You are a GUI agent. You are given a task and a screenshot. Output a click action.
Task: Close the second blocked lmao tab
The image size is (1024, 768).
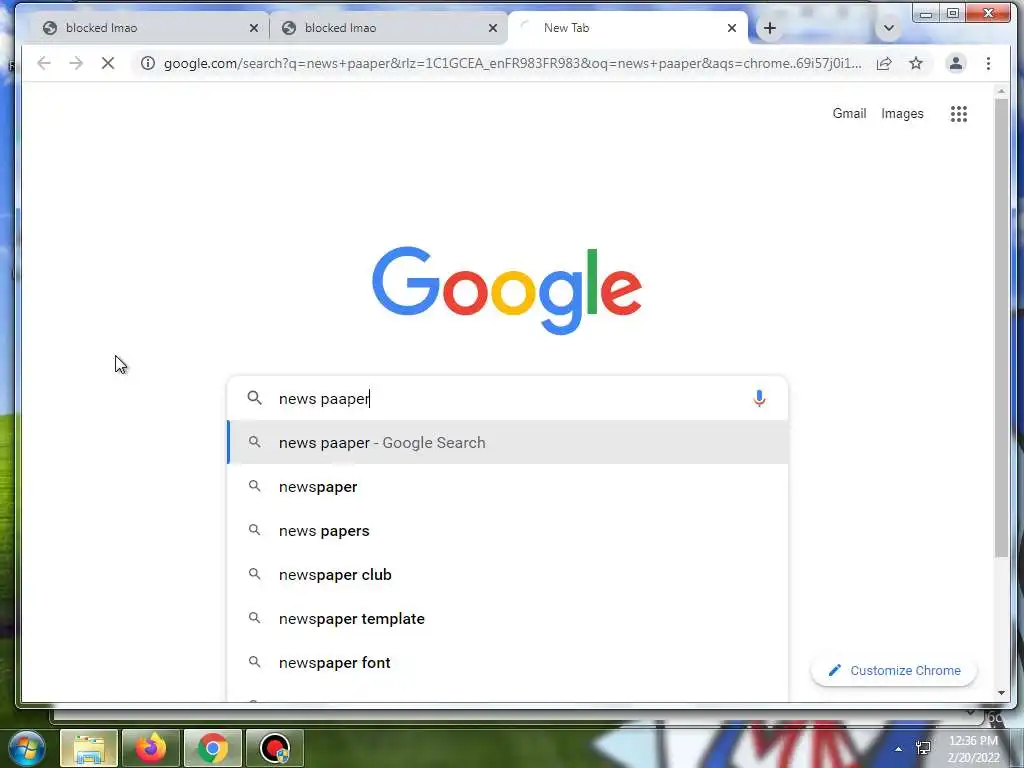pyautogui.click(x=493, y=28)
